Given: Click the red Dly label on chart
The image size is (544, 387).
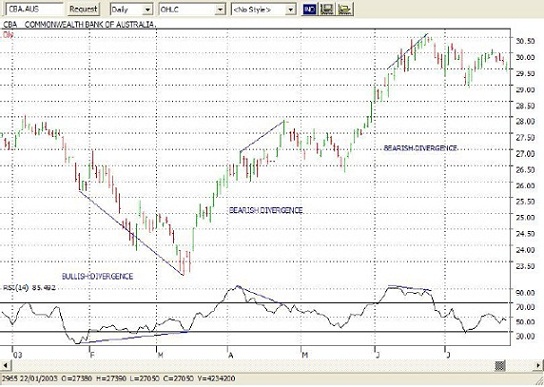Looking at the screenshot, I should pos(8,35).
